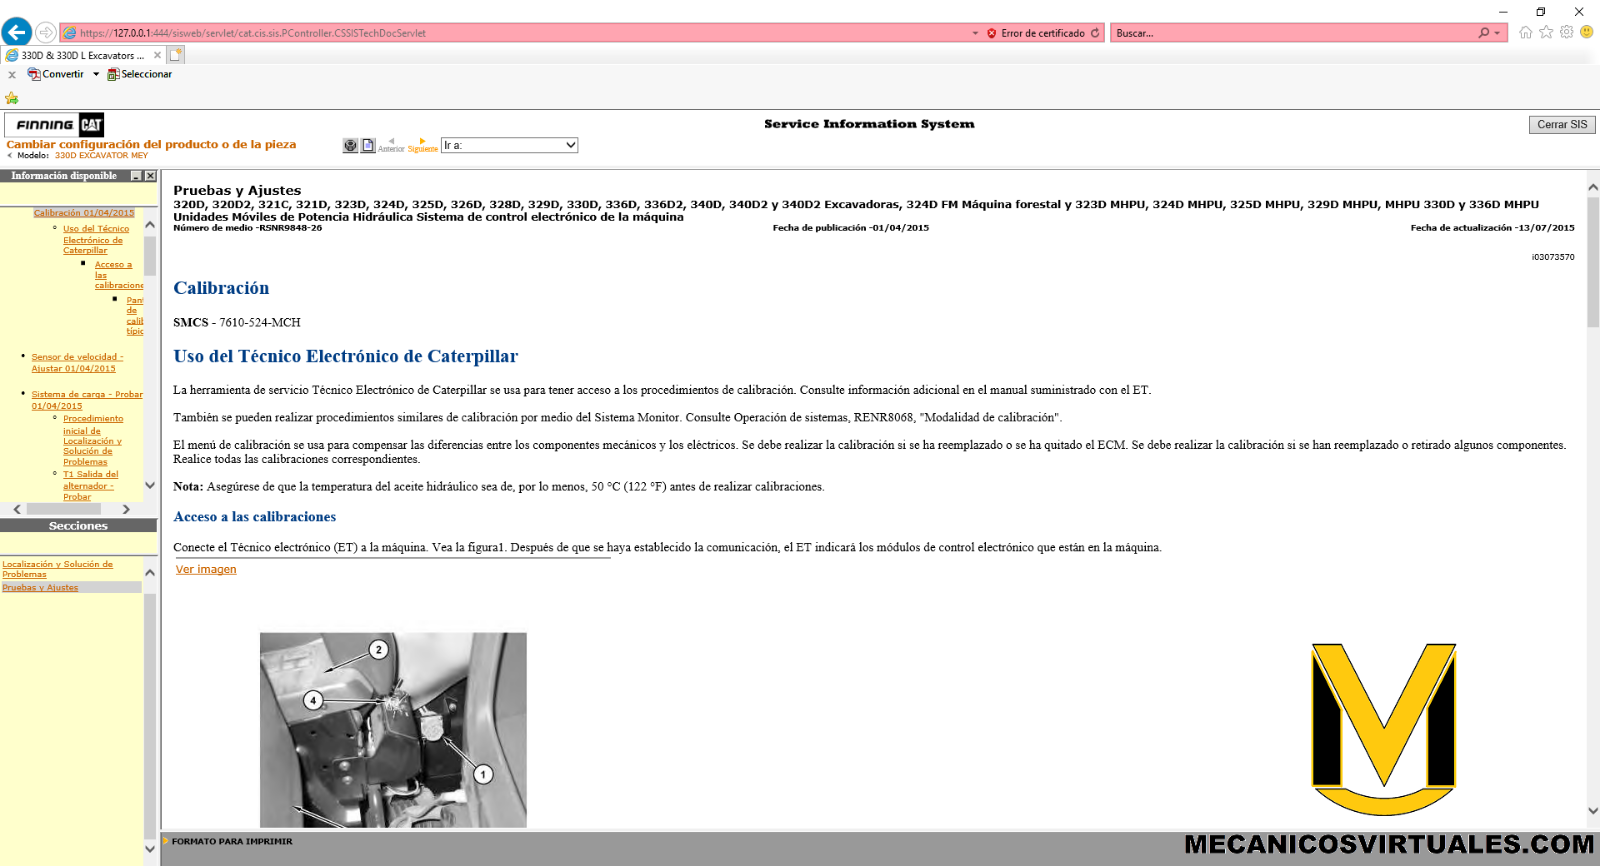Image resolution: width=1600 pixels, height=866 pixels.
Task: Click right arrow of tree horizontal scrollbar
Action: click(126, 509)
